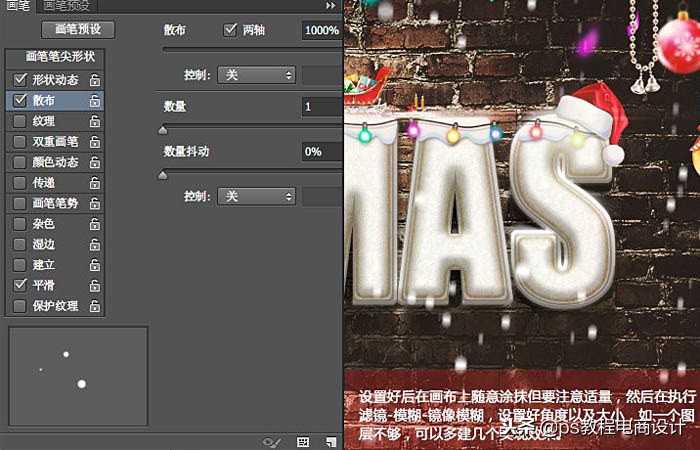Click the 画笔预设 button

(78, 29)
